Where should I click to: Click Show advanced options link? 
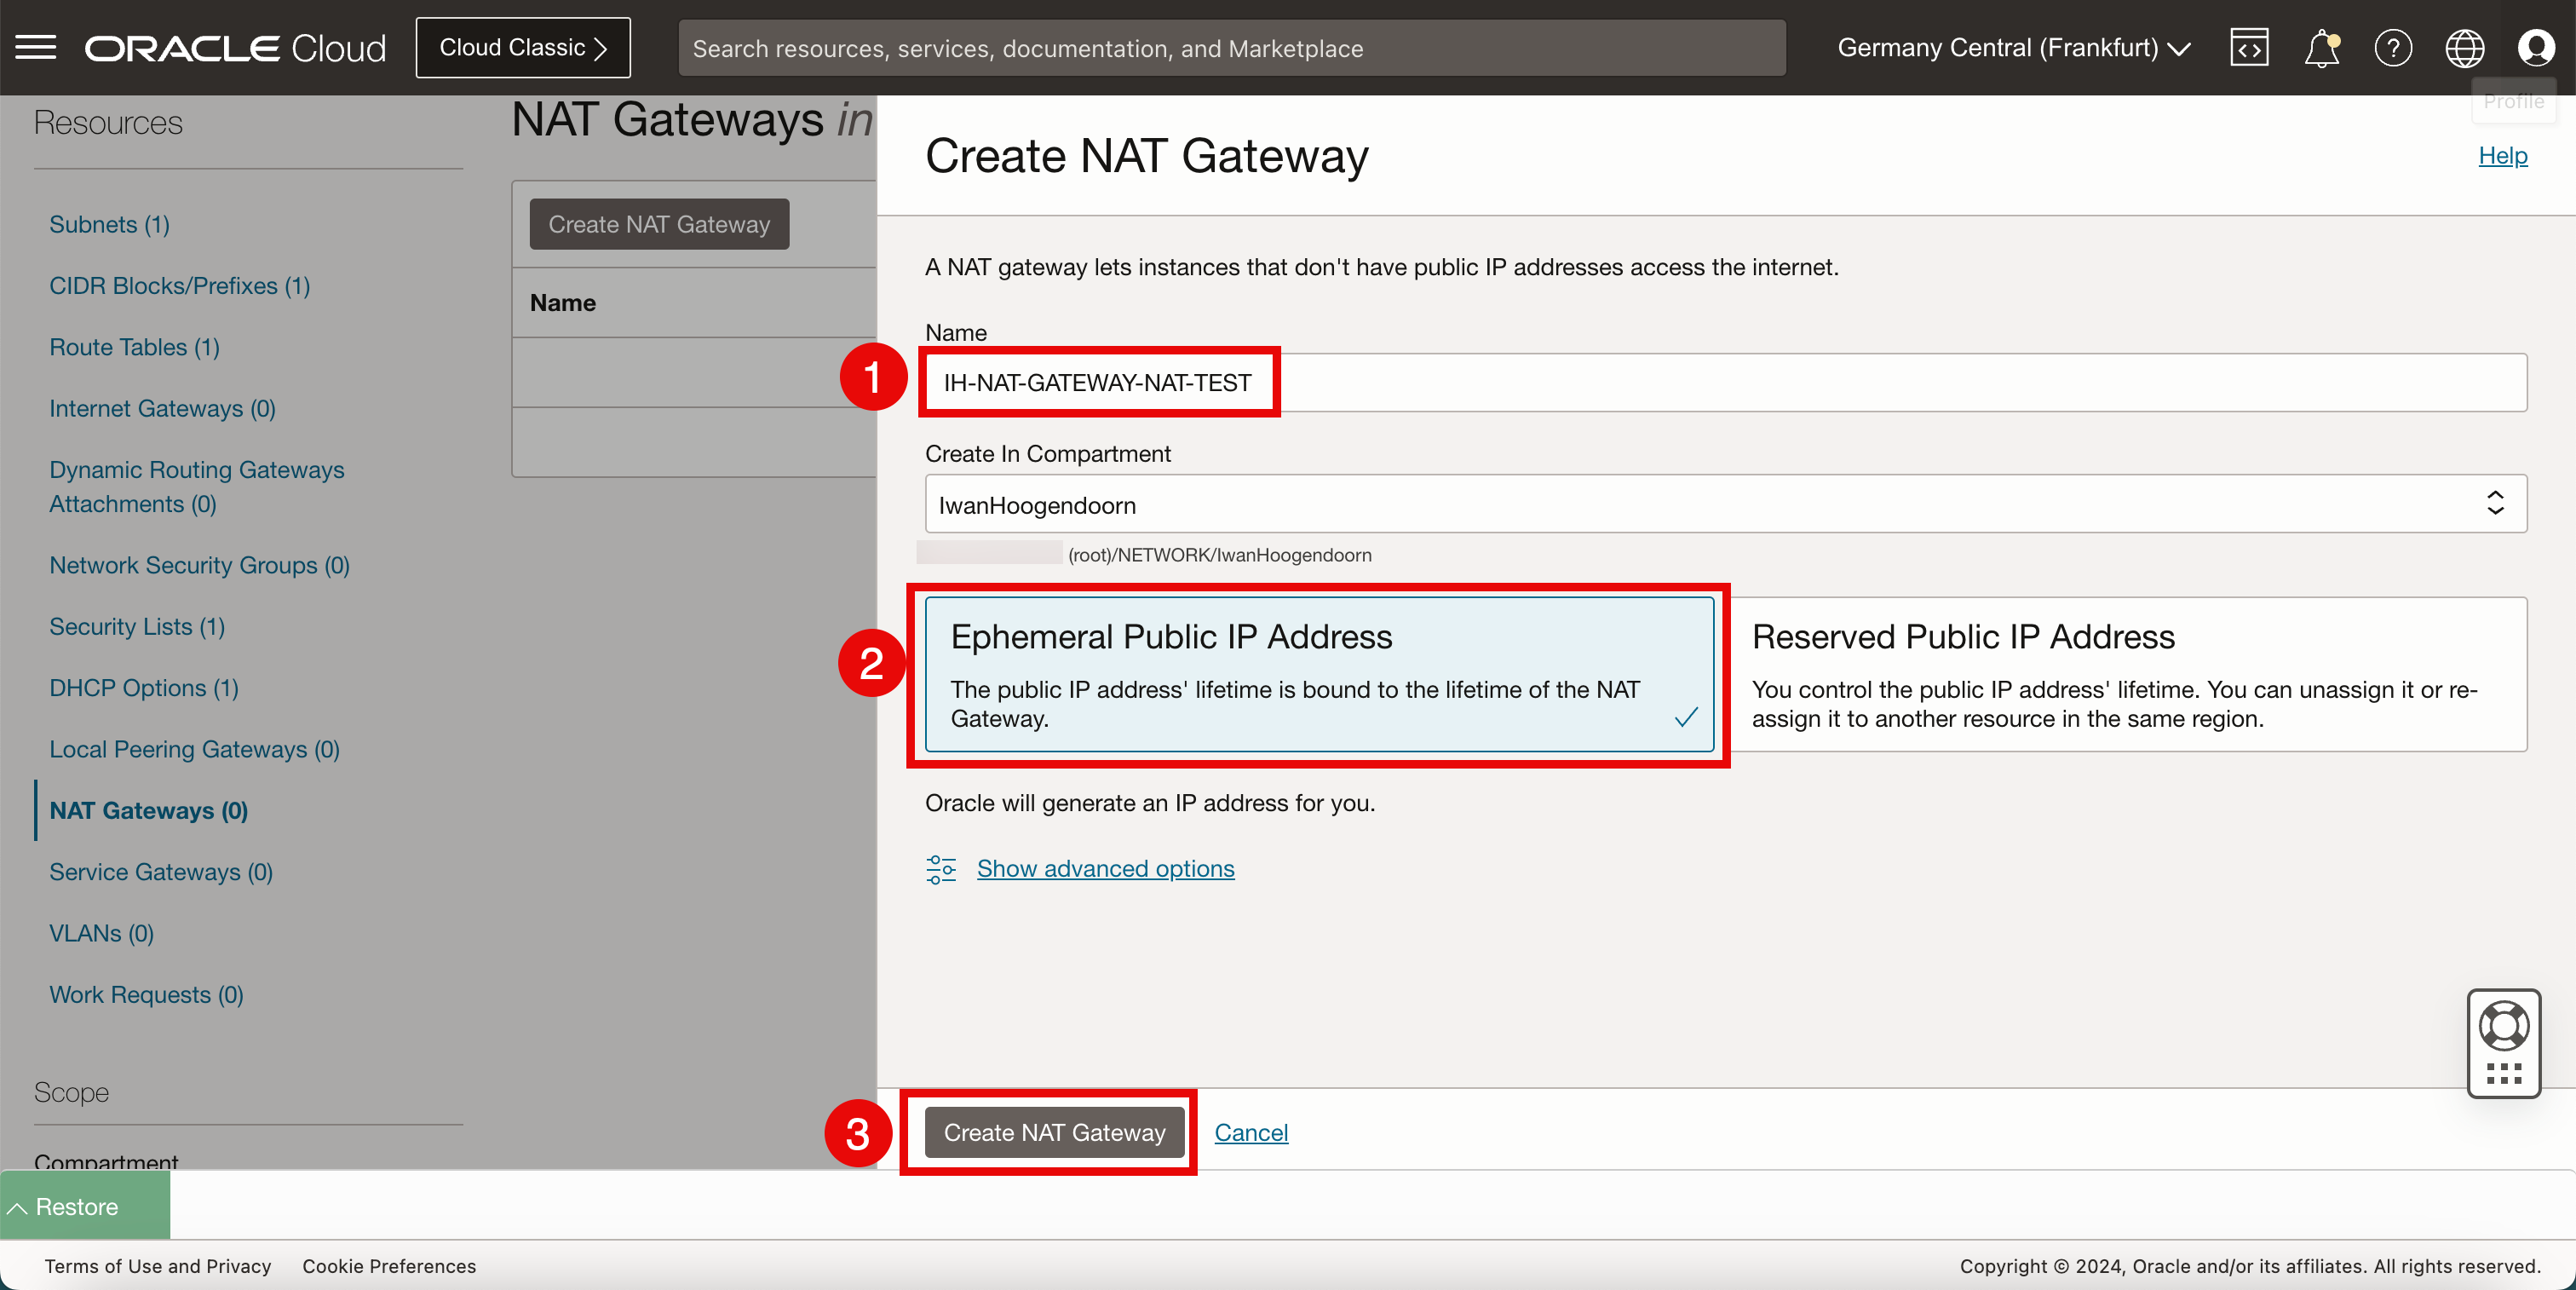(x=1105, y=868)
